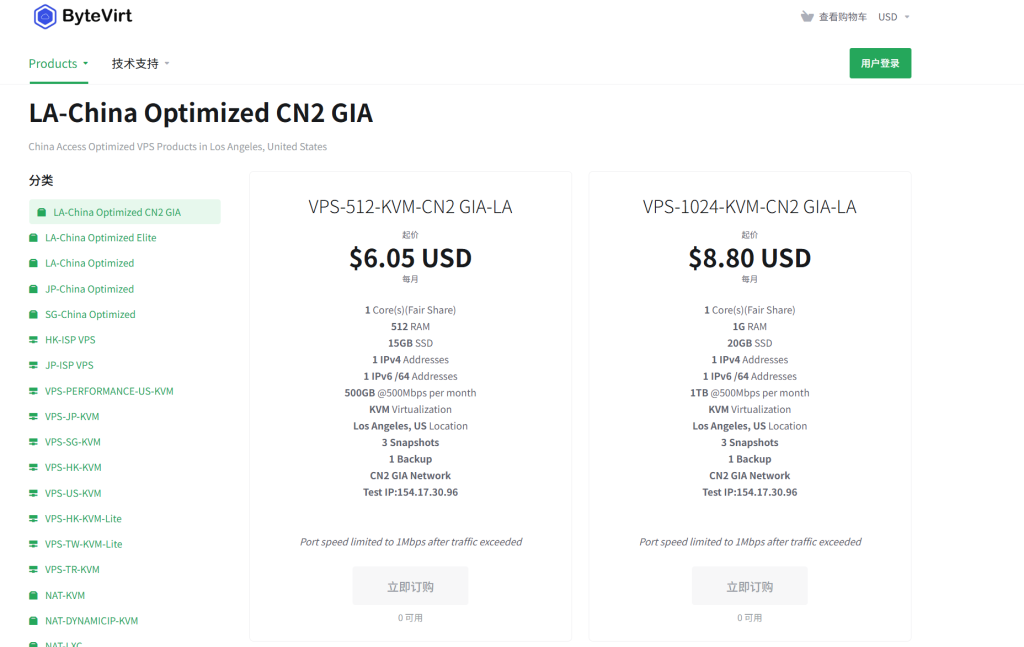The width and height of the screenshot is (1024, 647).
Task: Select the LA-China Optimized CN2 GIA category
Action: [x=117, y=212]
